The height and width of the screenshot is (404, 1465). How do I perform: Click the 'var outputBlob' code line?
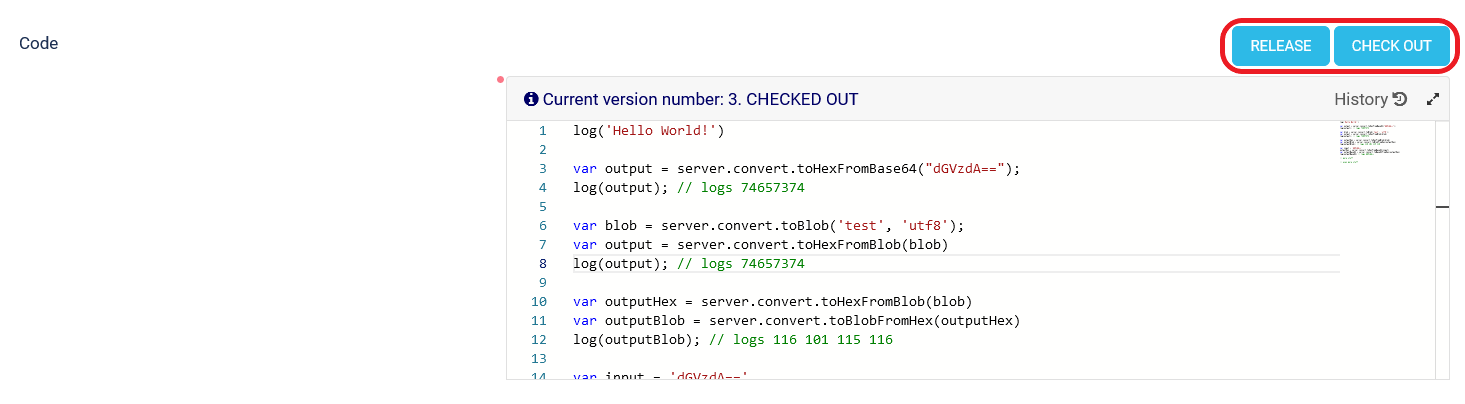tap(796, 321)
